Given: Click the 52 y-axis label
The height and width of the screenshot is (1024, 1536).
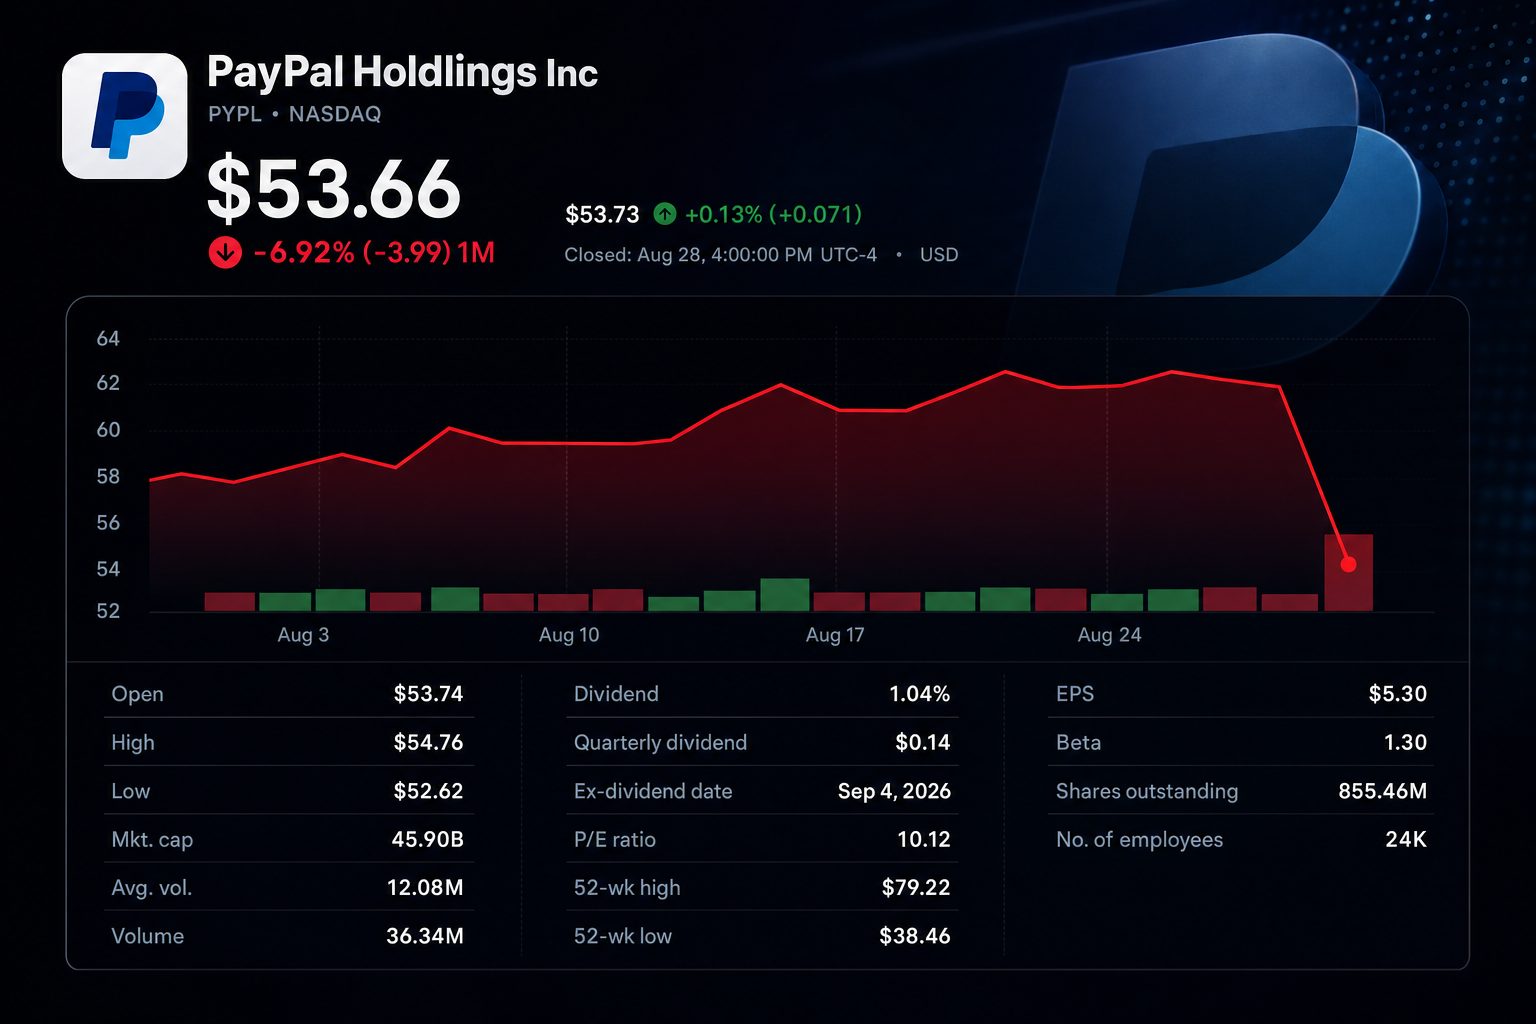Looking at the screenshot, I should [x=108, y=611].
